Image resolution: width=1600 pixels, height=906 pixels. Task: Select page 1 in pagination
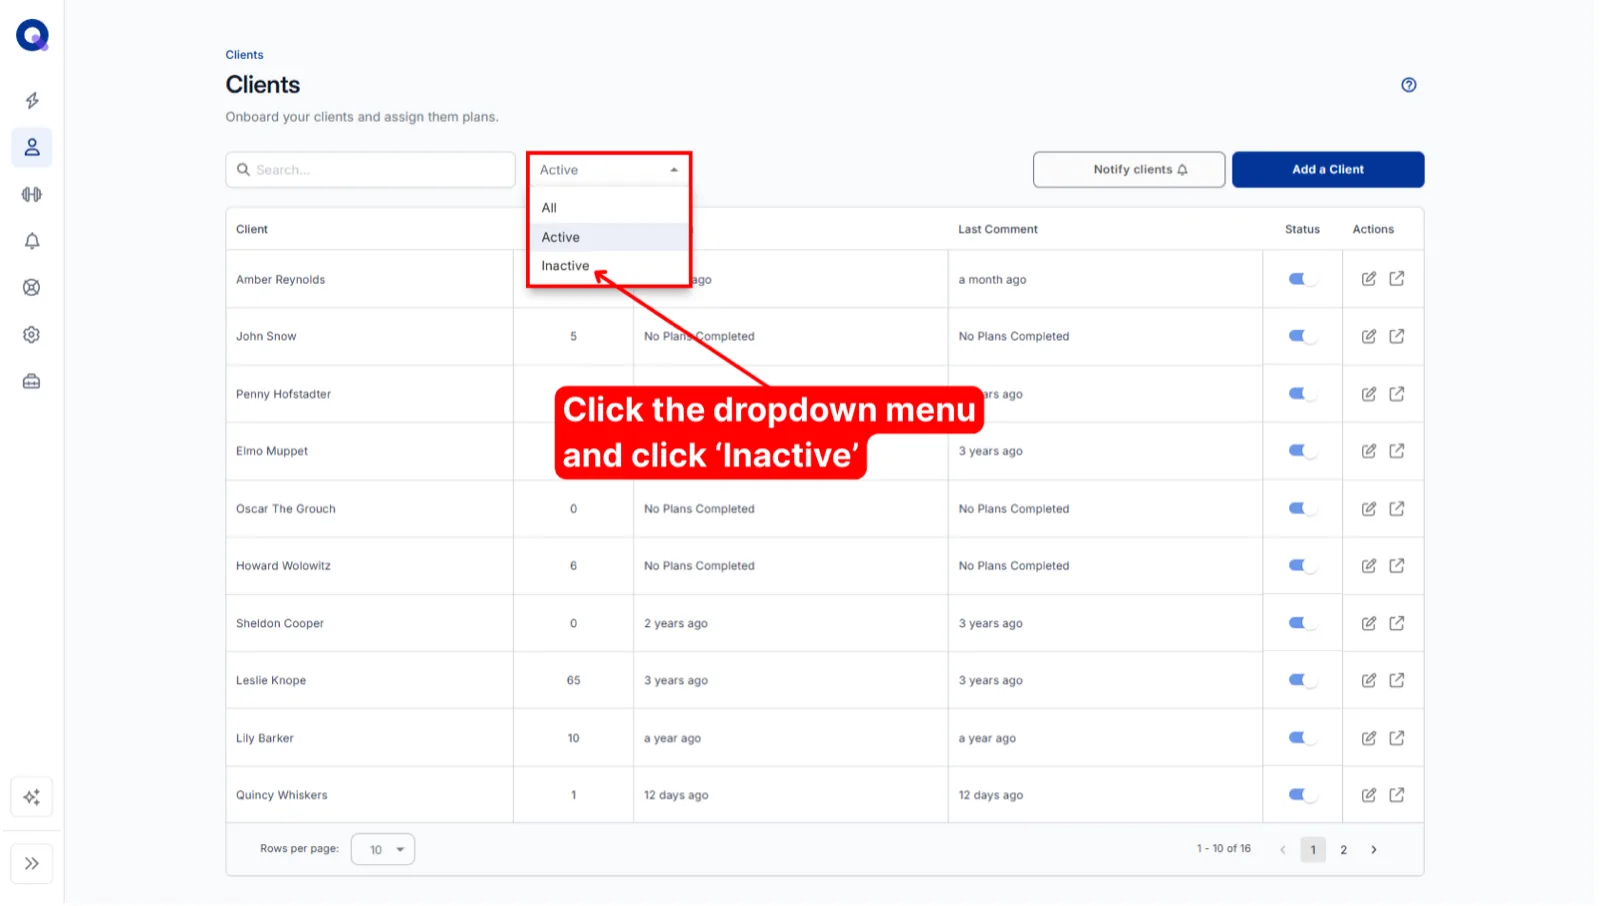pyautogui.click(x=1313, y=850)
